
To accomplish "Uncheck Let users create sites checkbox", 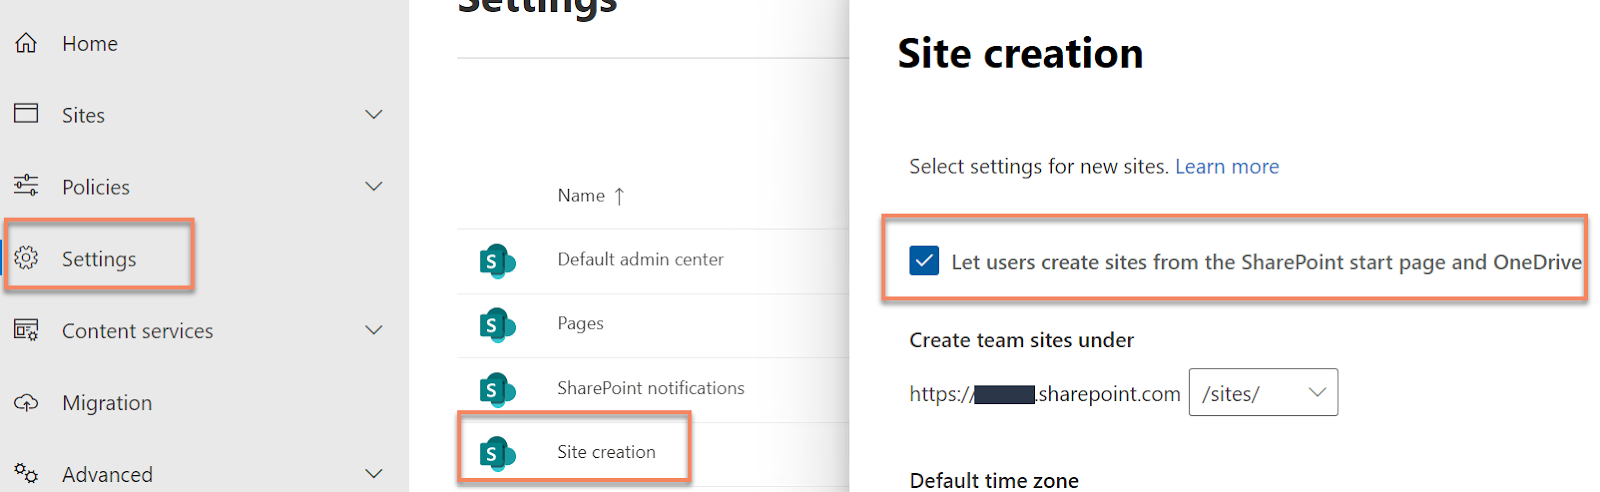I will coord(924,261).
